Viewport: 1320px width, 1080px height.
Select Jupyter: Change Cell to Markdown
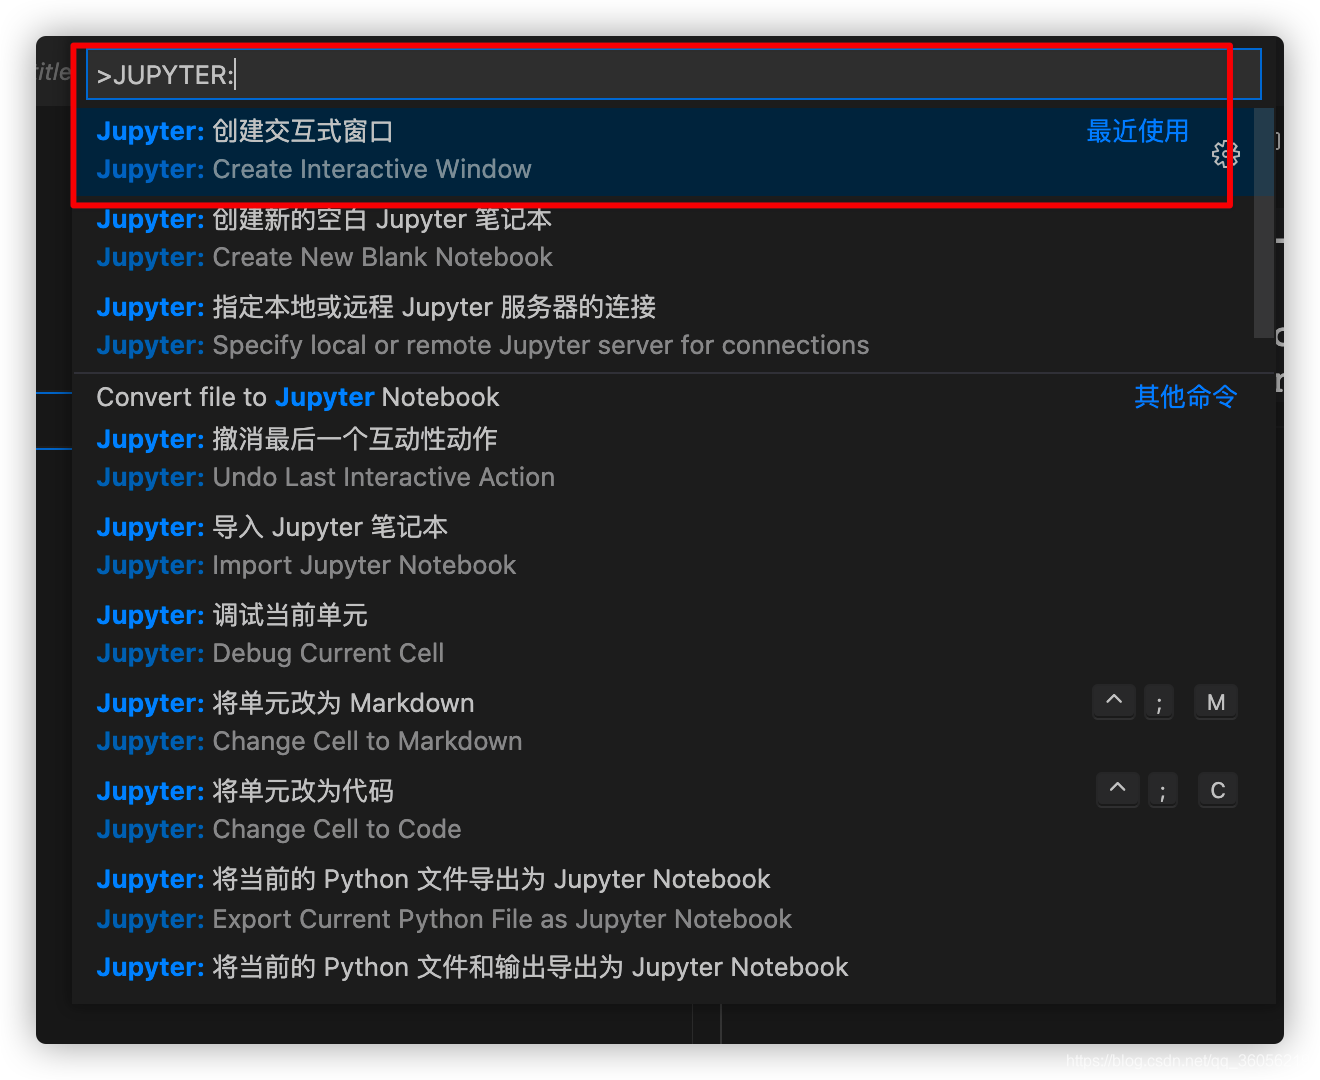pyautogui.click(x=663, y=723)
